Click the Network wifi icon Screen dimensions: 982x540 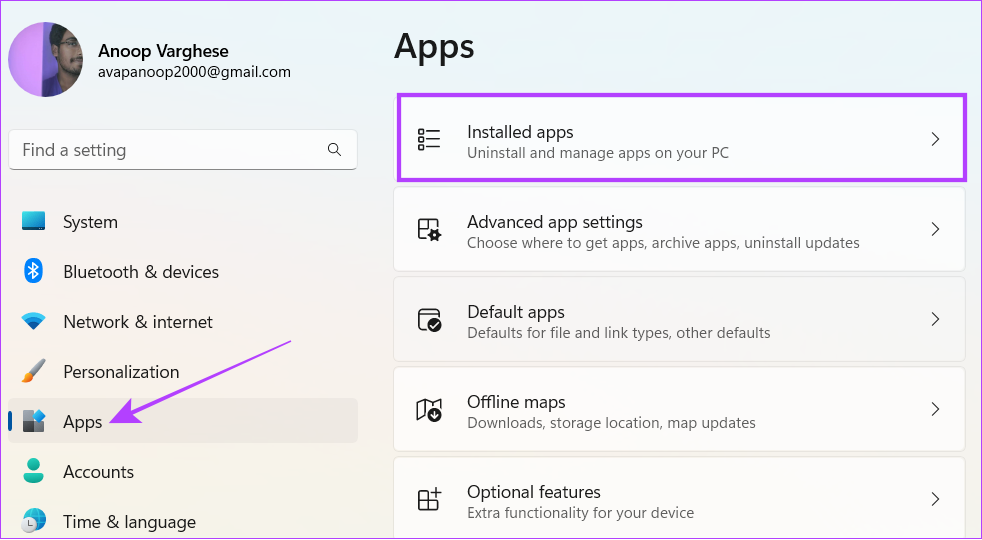[x=33, y=321]
